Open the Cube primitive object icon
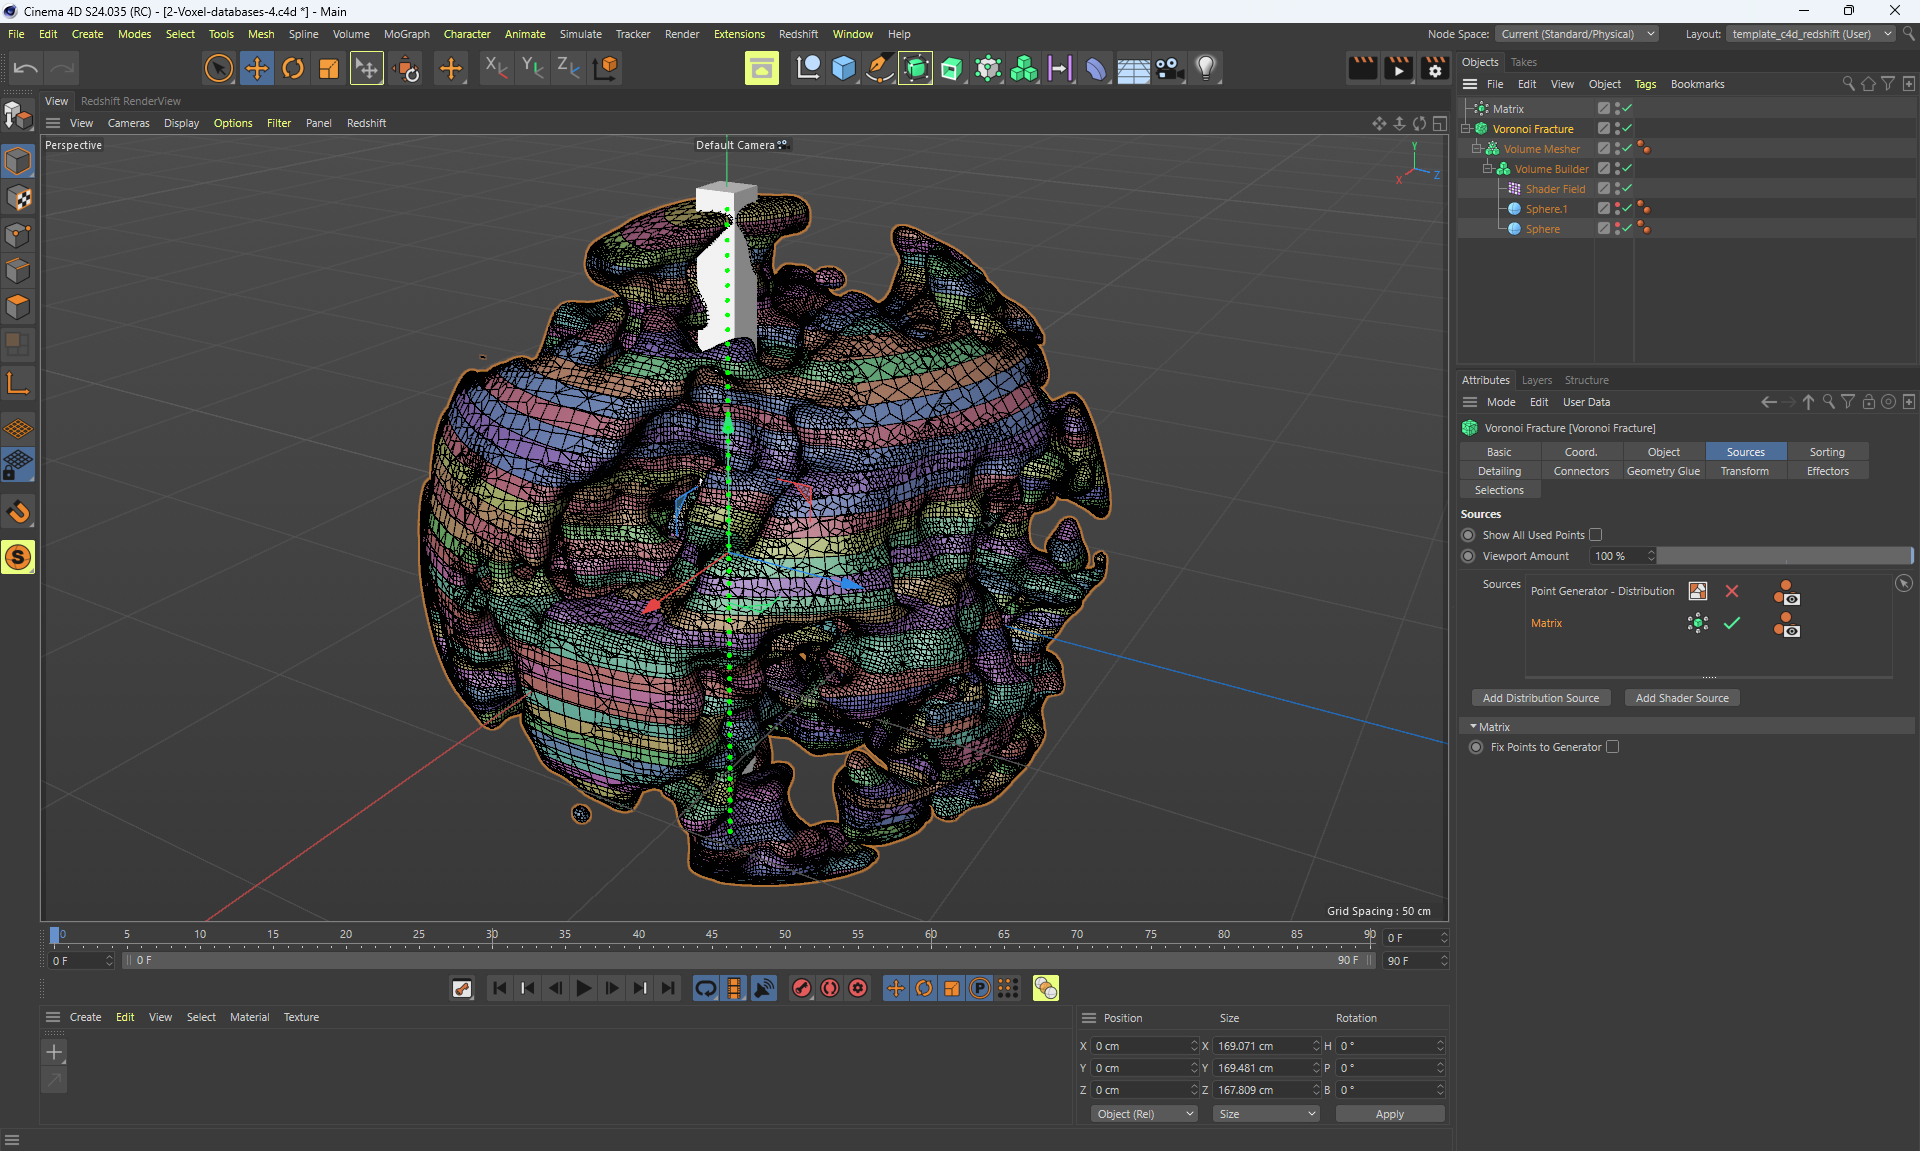1920x1151 pixels. 844,68
